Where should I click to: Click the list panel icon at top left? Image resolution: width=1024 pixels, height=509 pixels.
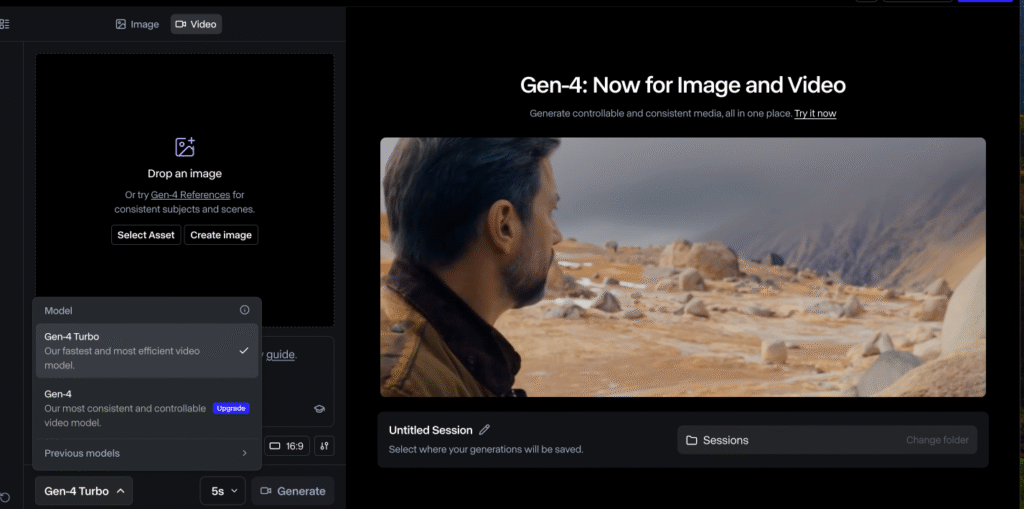coord(4,23)
